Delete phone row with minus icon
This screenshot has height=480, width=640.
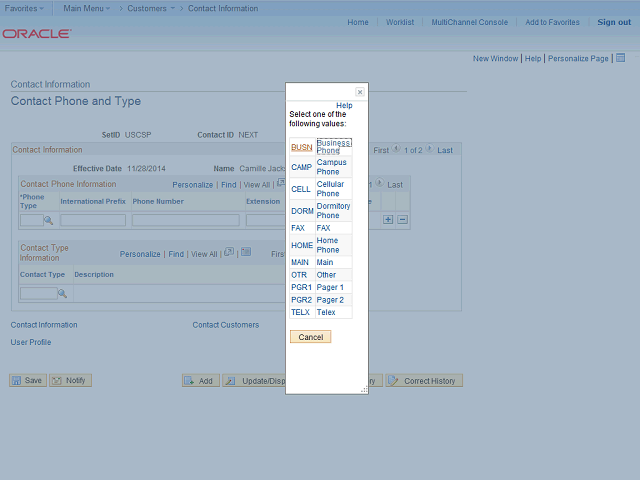click(402, 220)
